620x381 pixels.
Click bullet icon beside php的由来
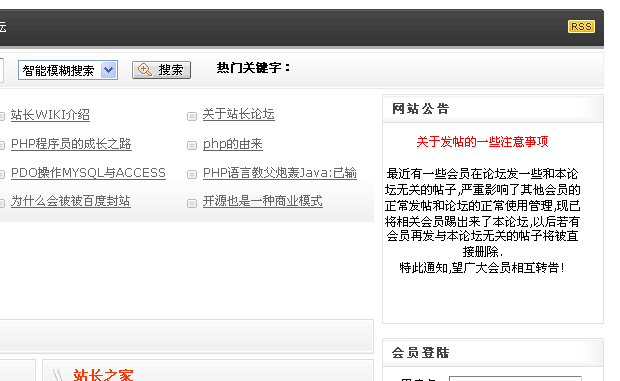pyautogui.click(x=192, y=145)
